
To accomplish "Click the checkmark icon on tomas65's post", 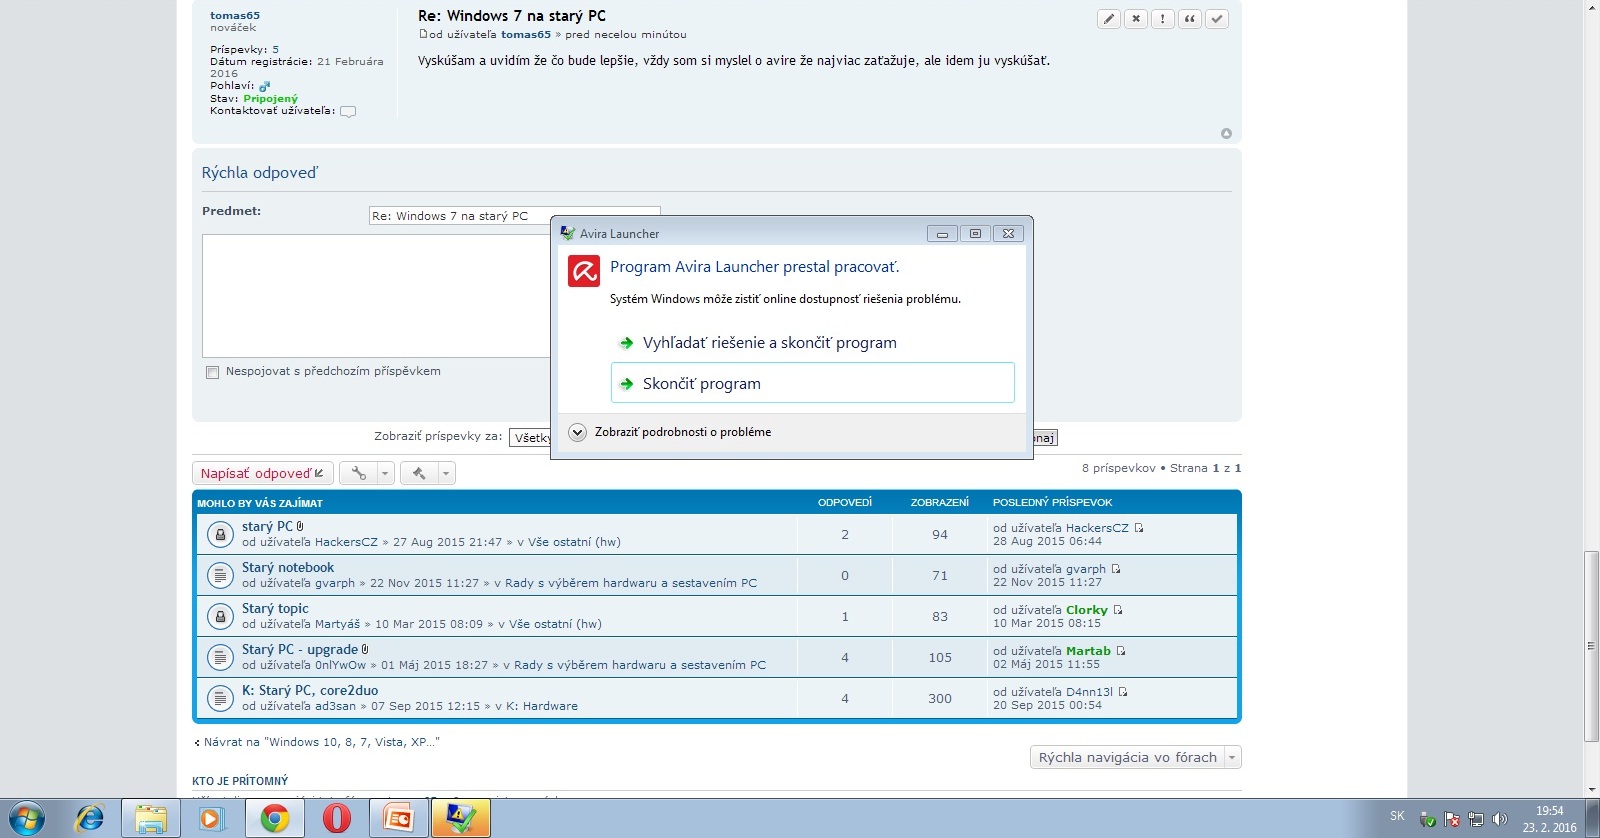I will 1217,19.
